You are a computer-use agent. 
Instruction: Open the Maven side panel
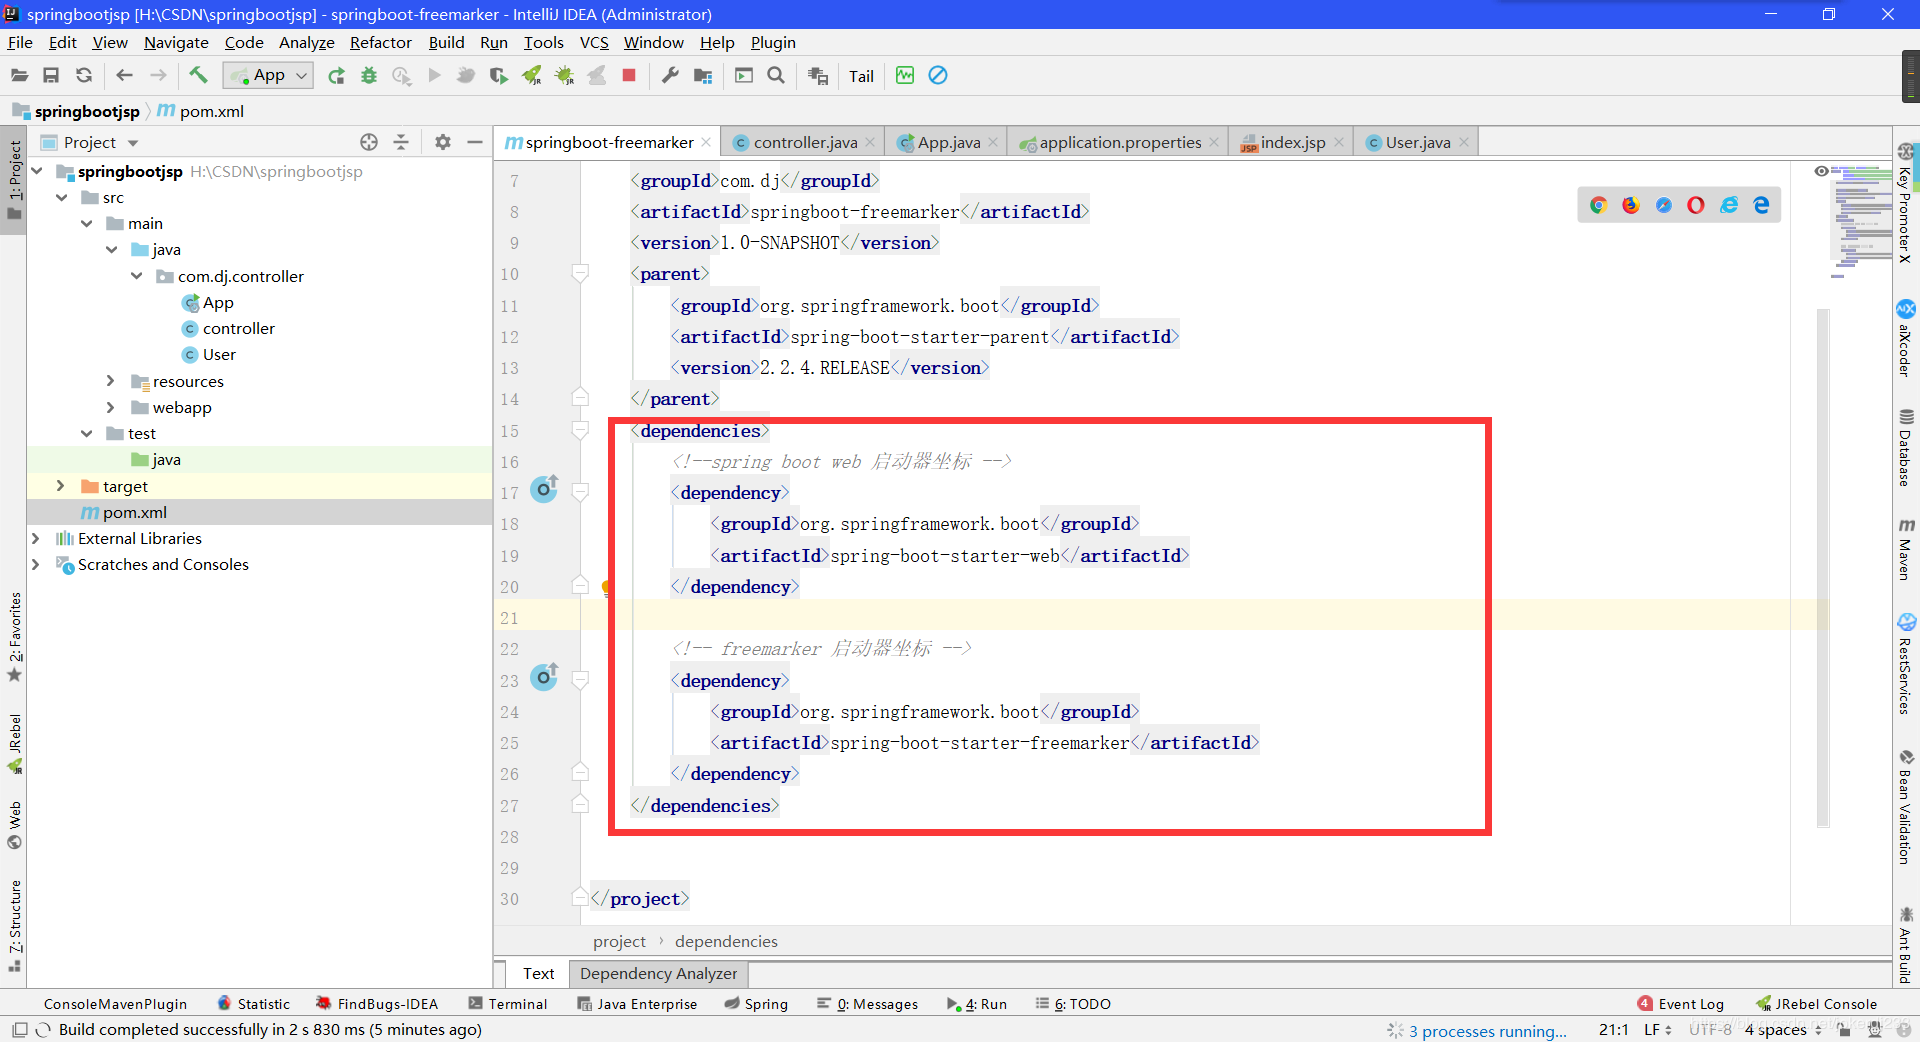pyautogui.click(x=1906, y=549)
